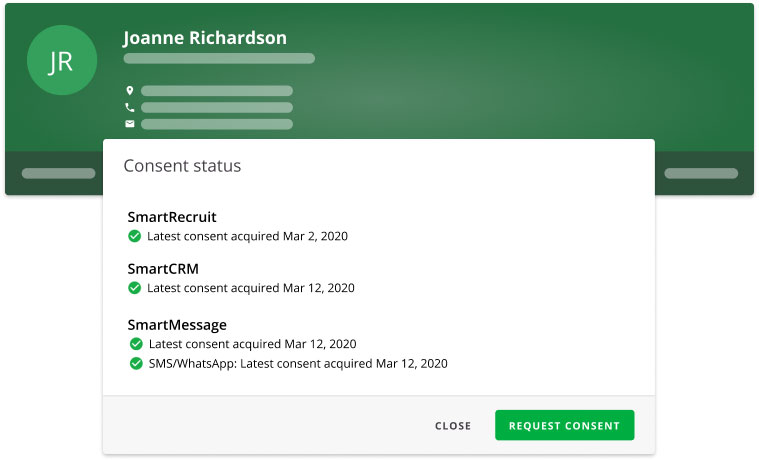The image size is (759, 460).
Task: Click the phone icon in profile header
Action: click(129, 107)
